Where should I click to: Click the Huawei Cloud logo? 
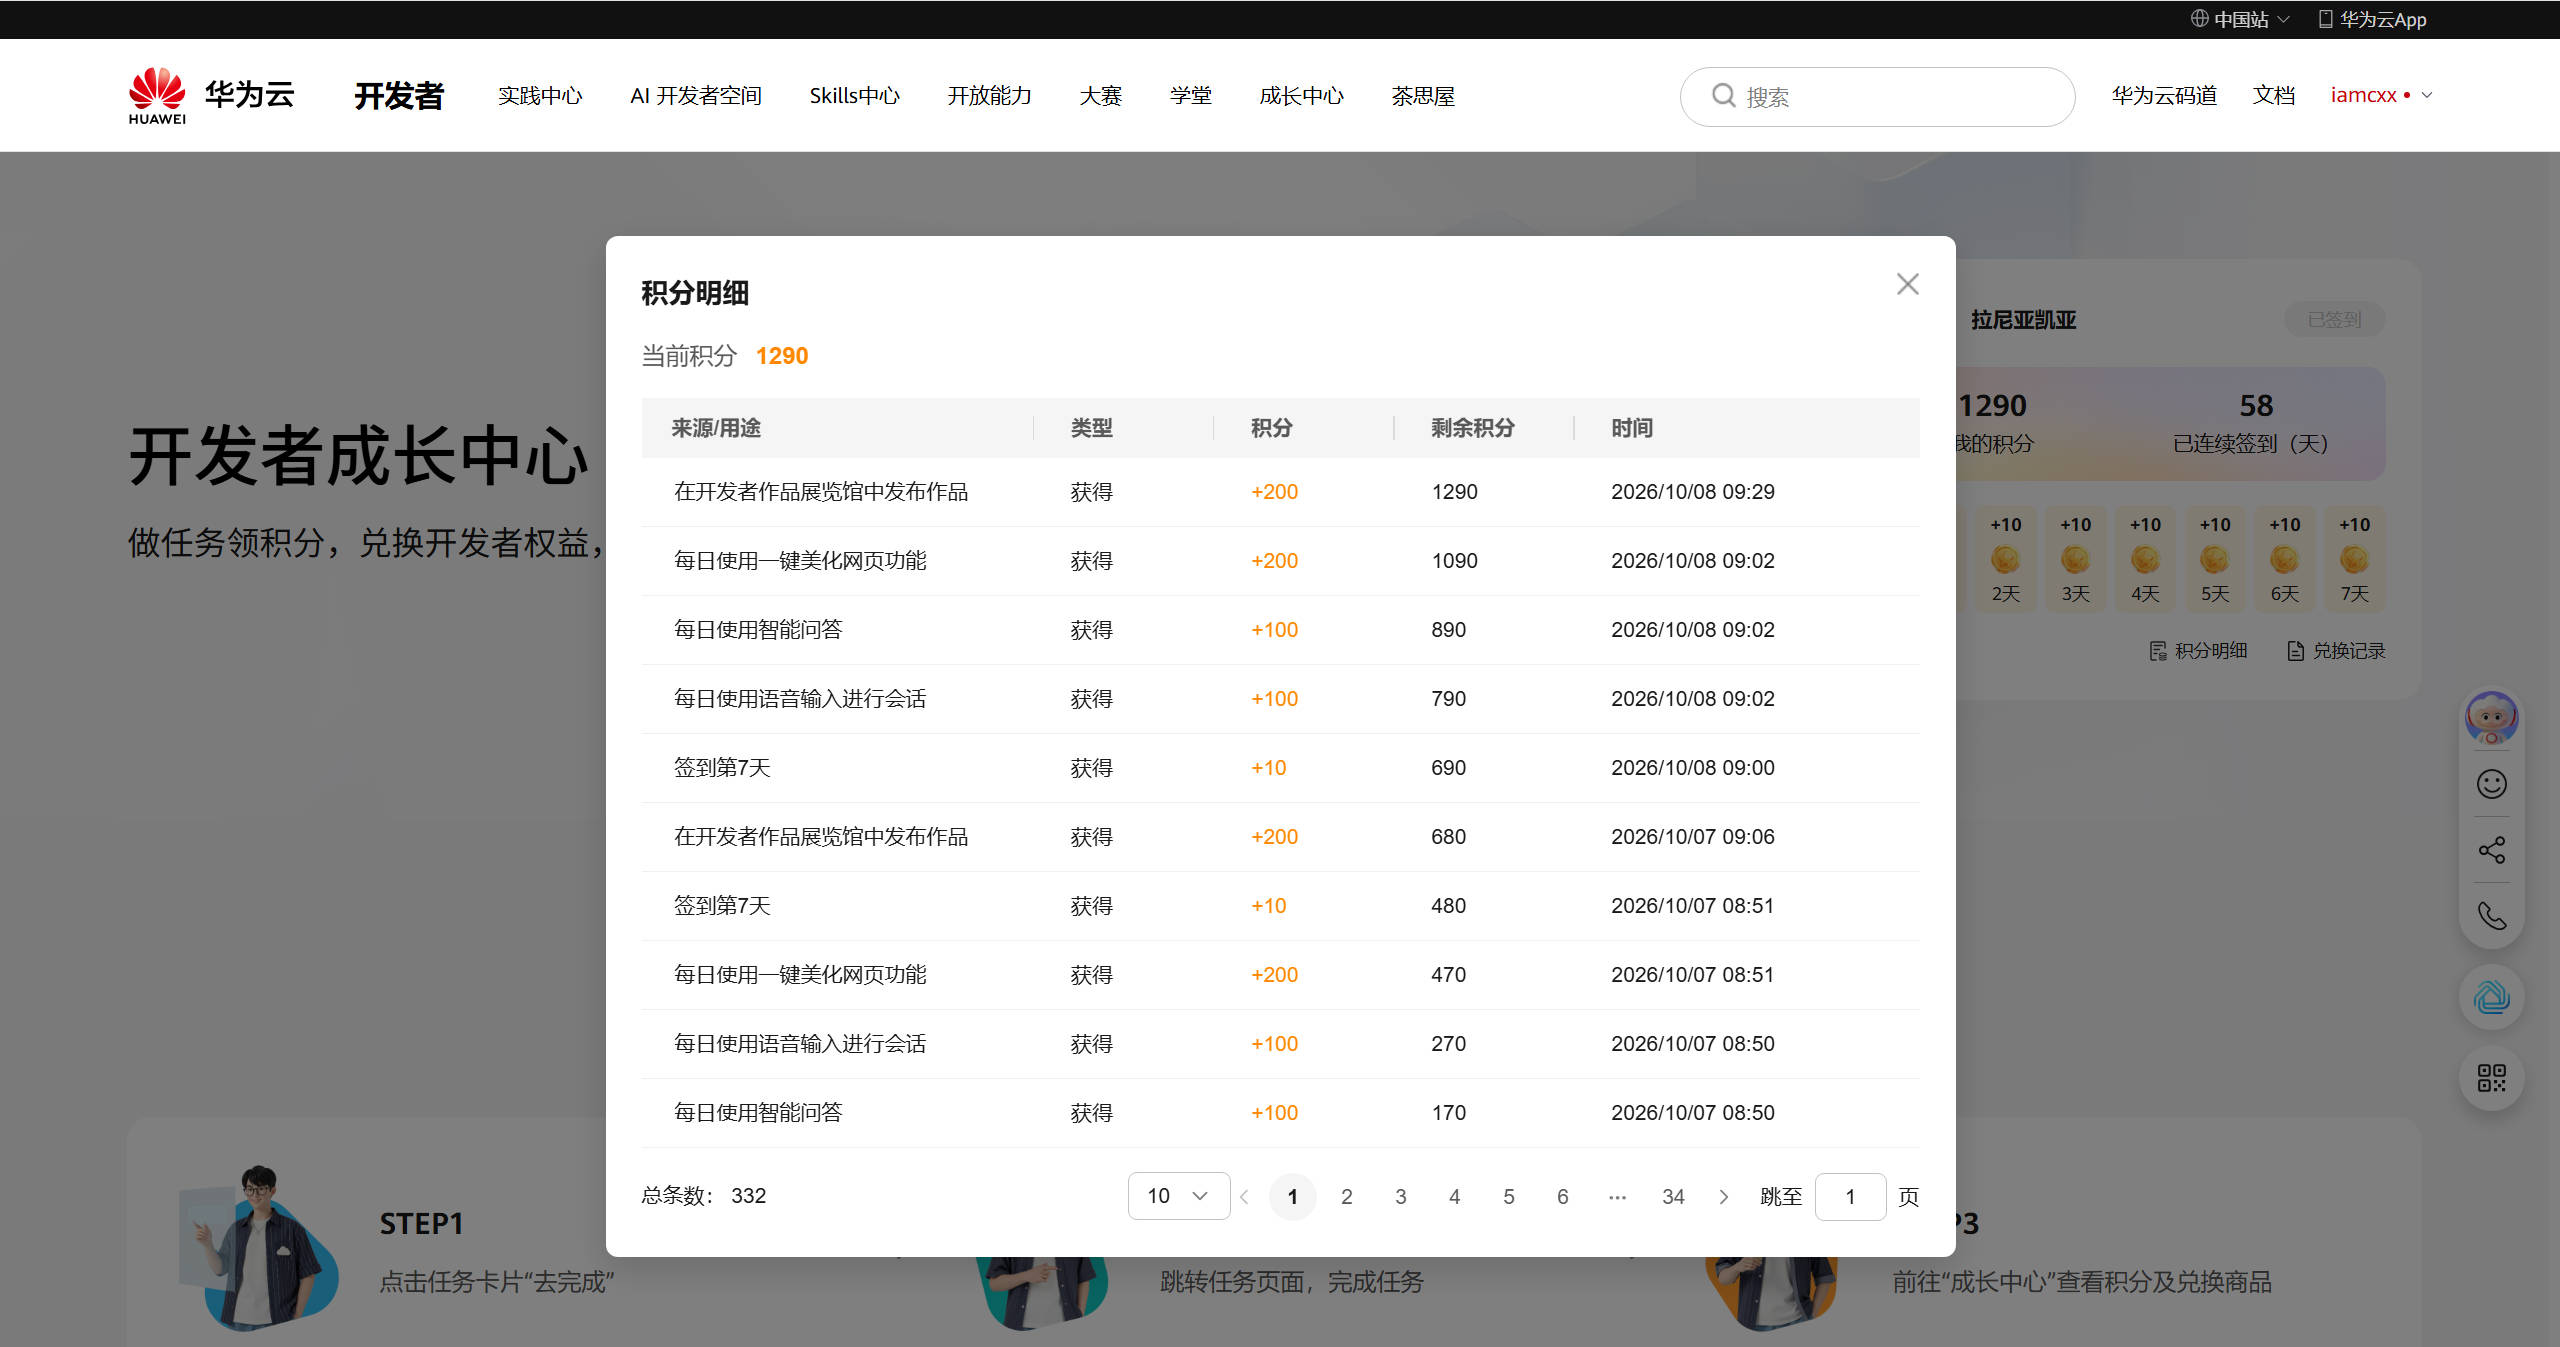[211, 96]
